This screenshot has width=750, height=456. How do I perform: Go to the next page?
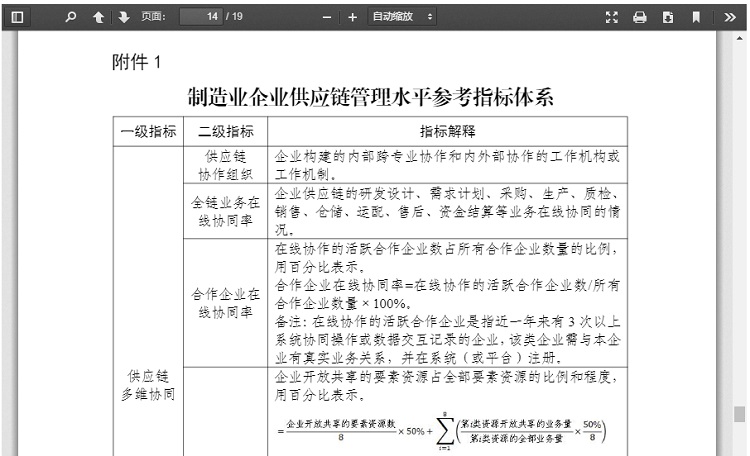pyautogui.click(x=124, y=17)
